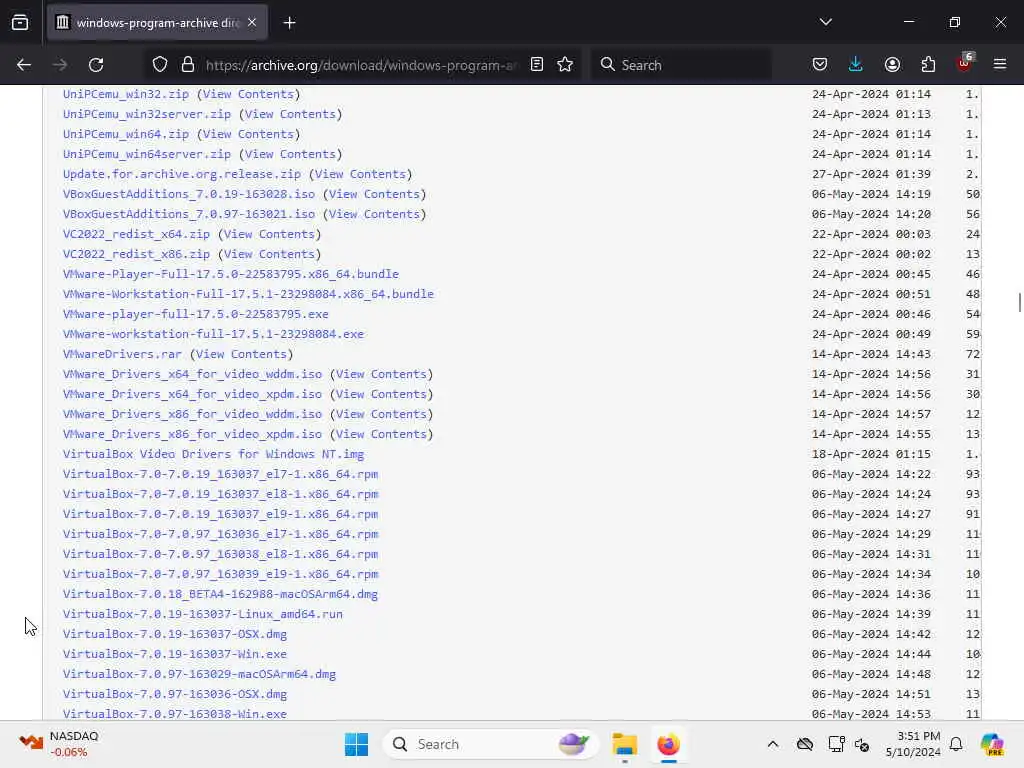Image resolution: width=1024 pixels, height=768 pixels.
Task: Open VMware-Player-Full-17.5.0 bundle link
Action: click(x=231, y=274)
